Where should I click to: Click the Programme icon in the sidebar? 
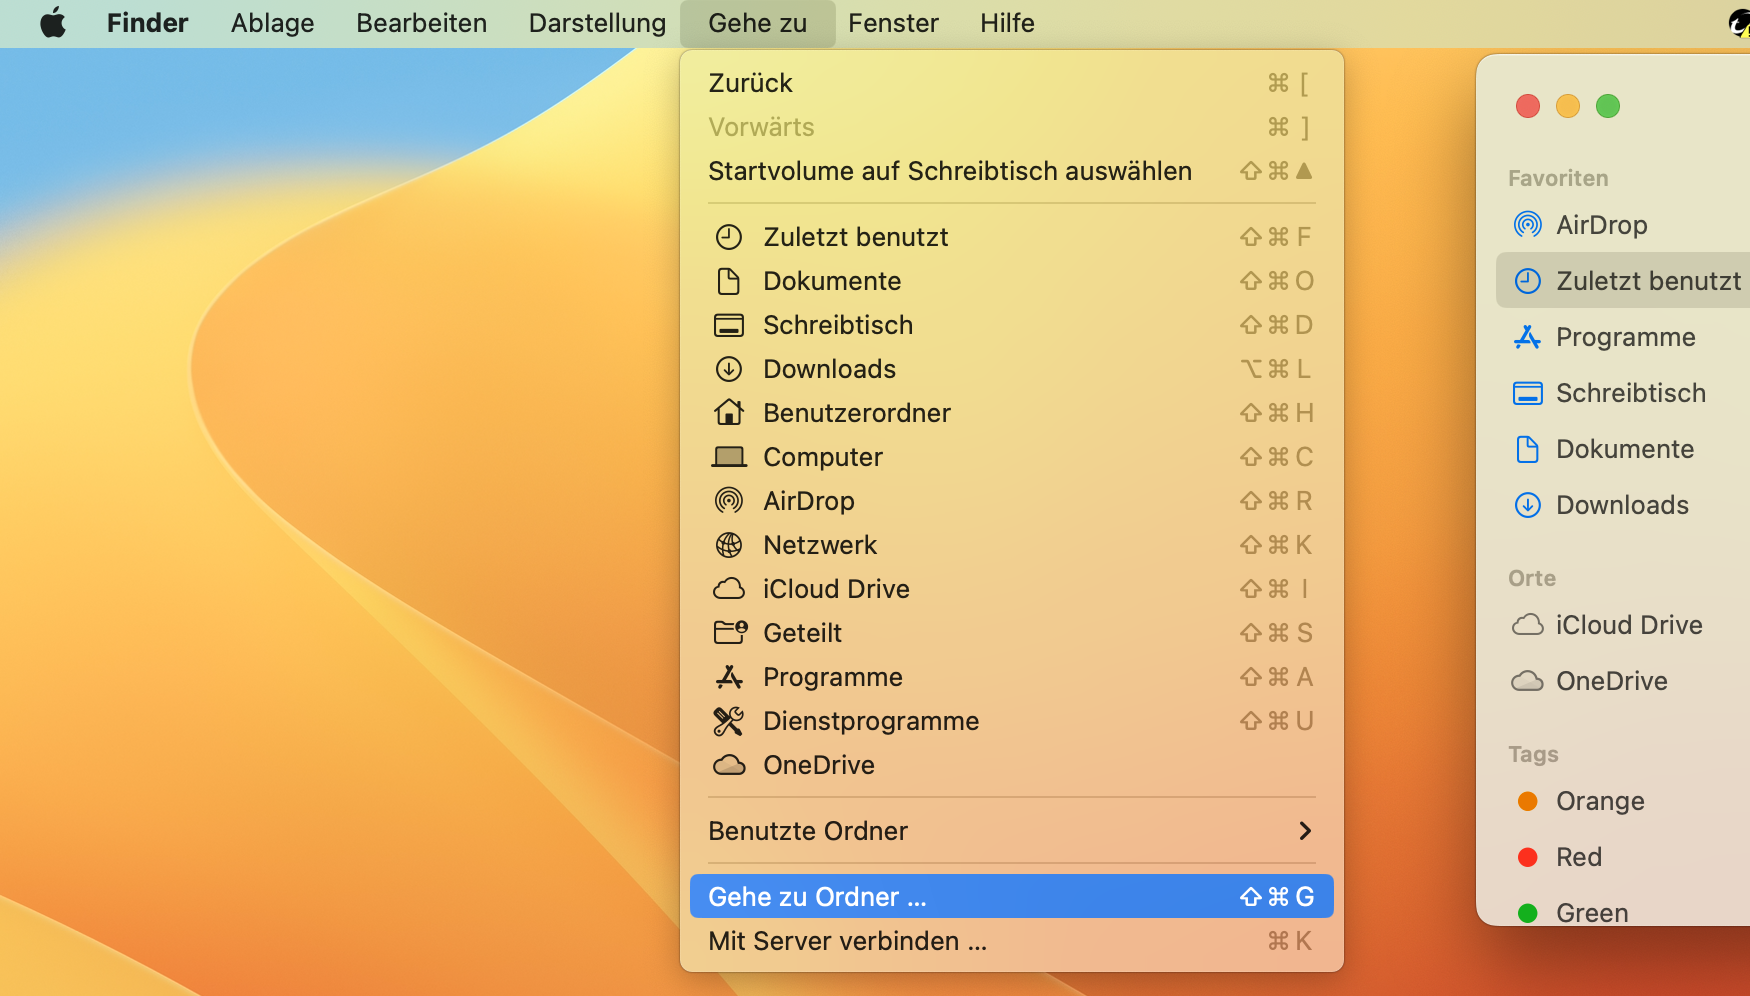pyautogui.click(x=1527, y=337)
